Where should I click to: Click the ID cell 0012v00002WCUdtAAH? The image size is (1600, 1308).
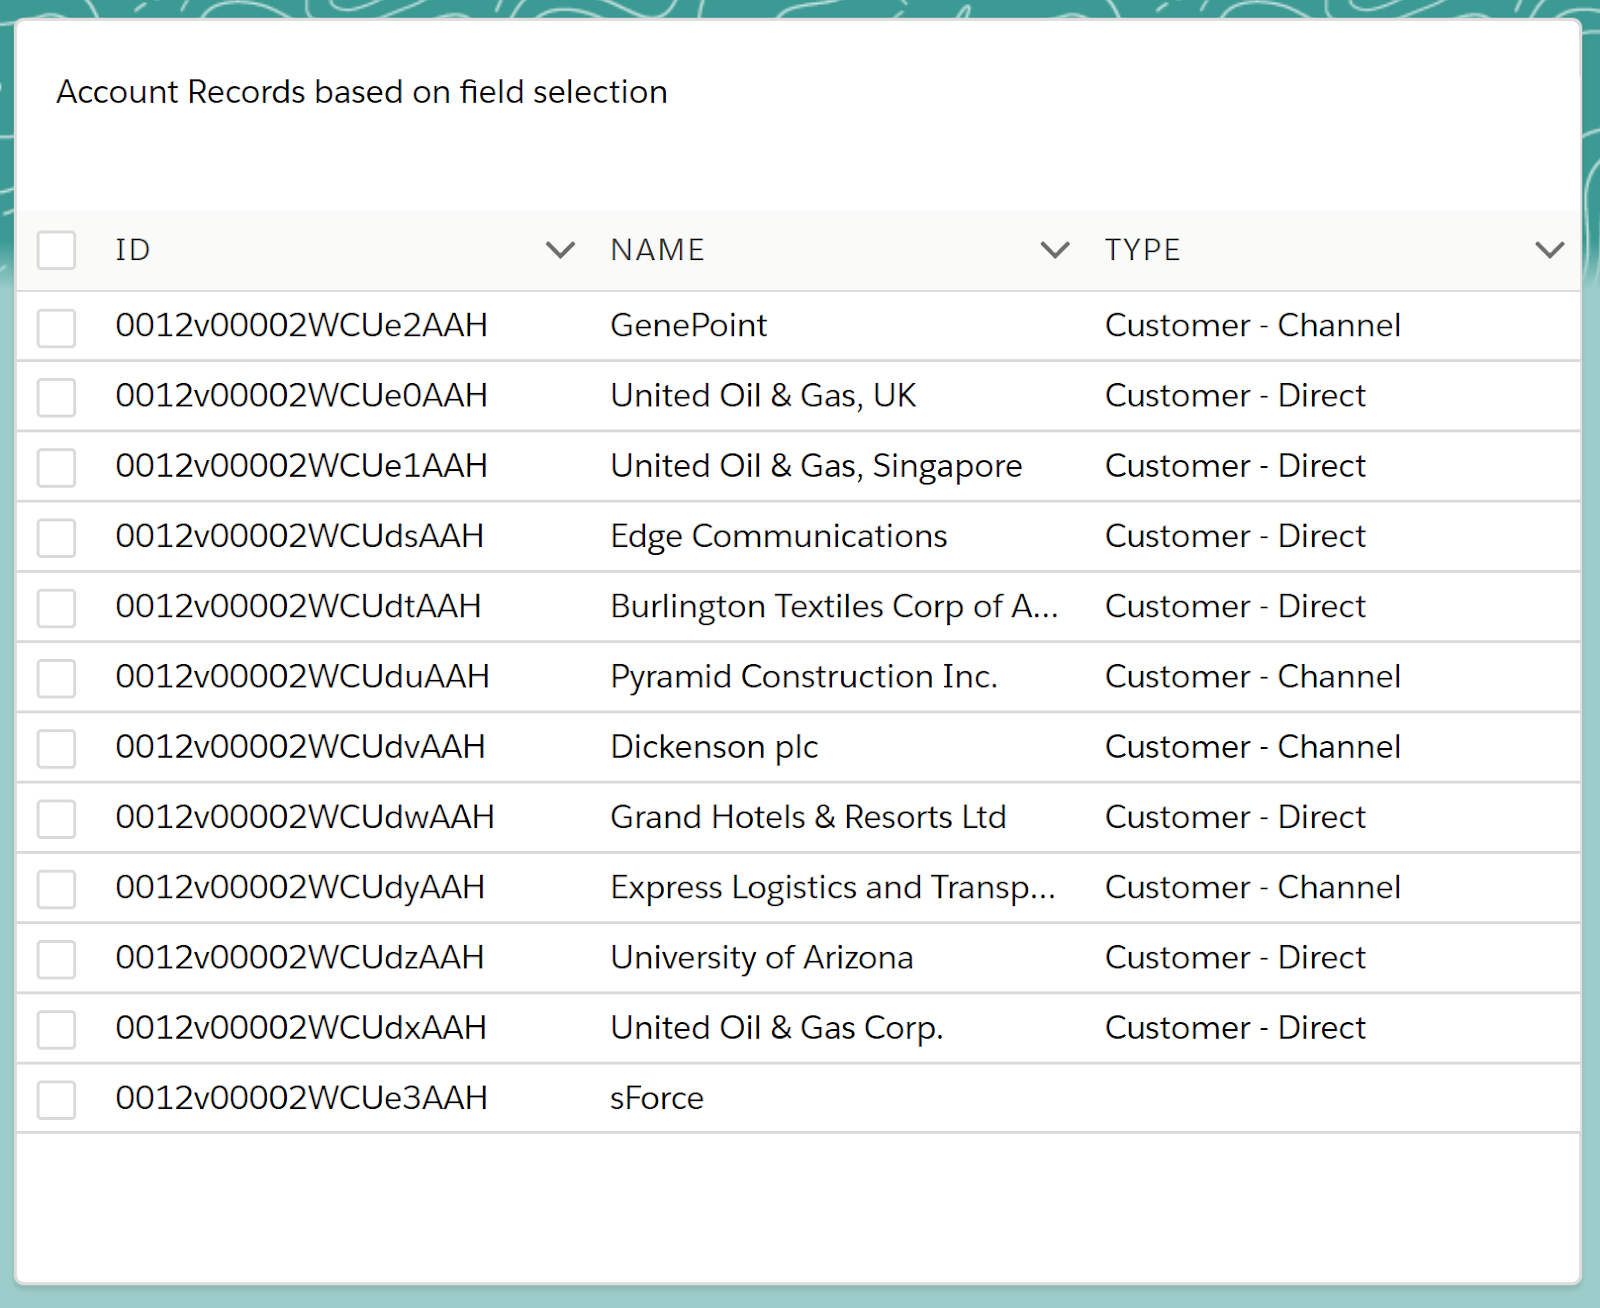tap(299, 606)
